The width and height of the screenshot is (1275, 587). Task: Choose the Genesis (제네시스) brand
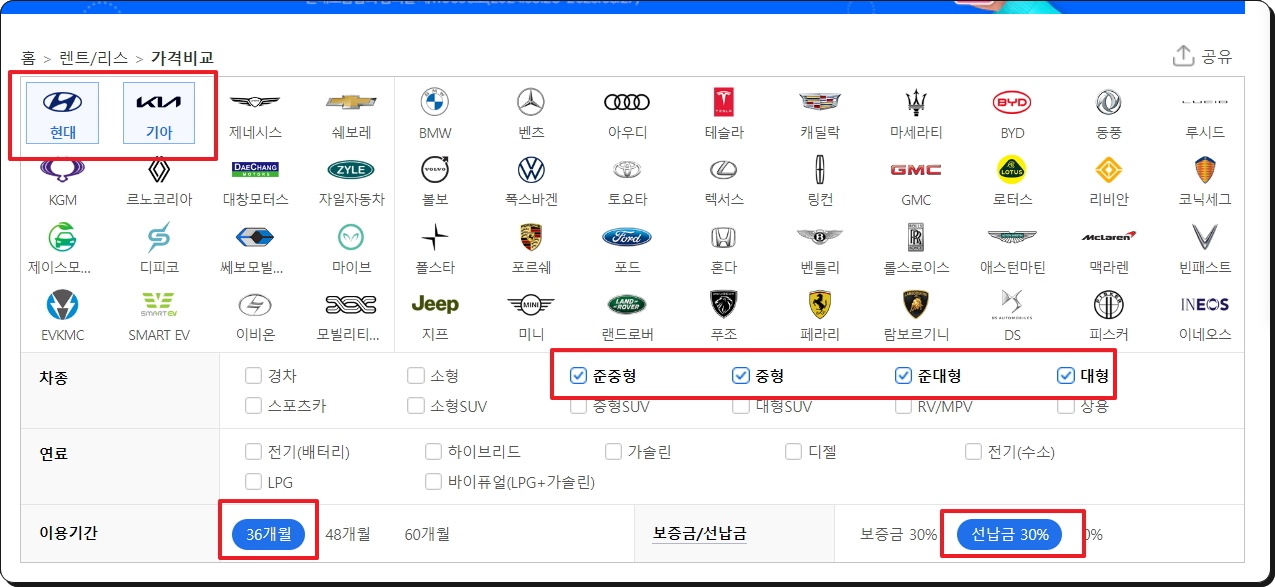[255, 102]
